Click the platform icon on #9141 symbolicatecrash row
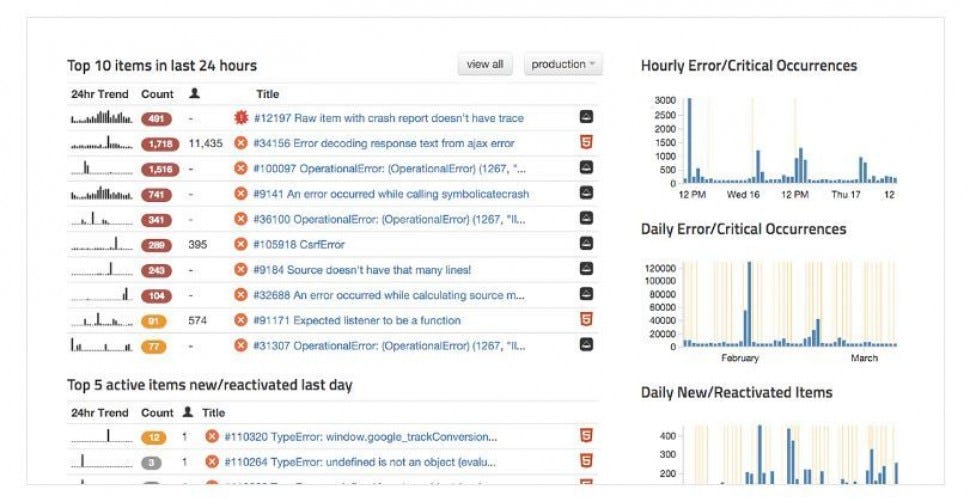Image resolution: width=970 pixels, height=502 pixels. [586, 193]
